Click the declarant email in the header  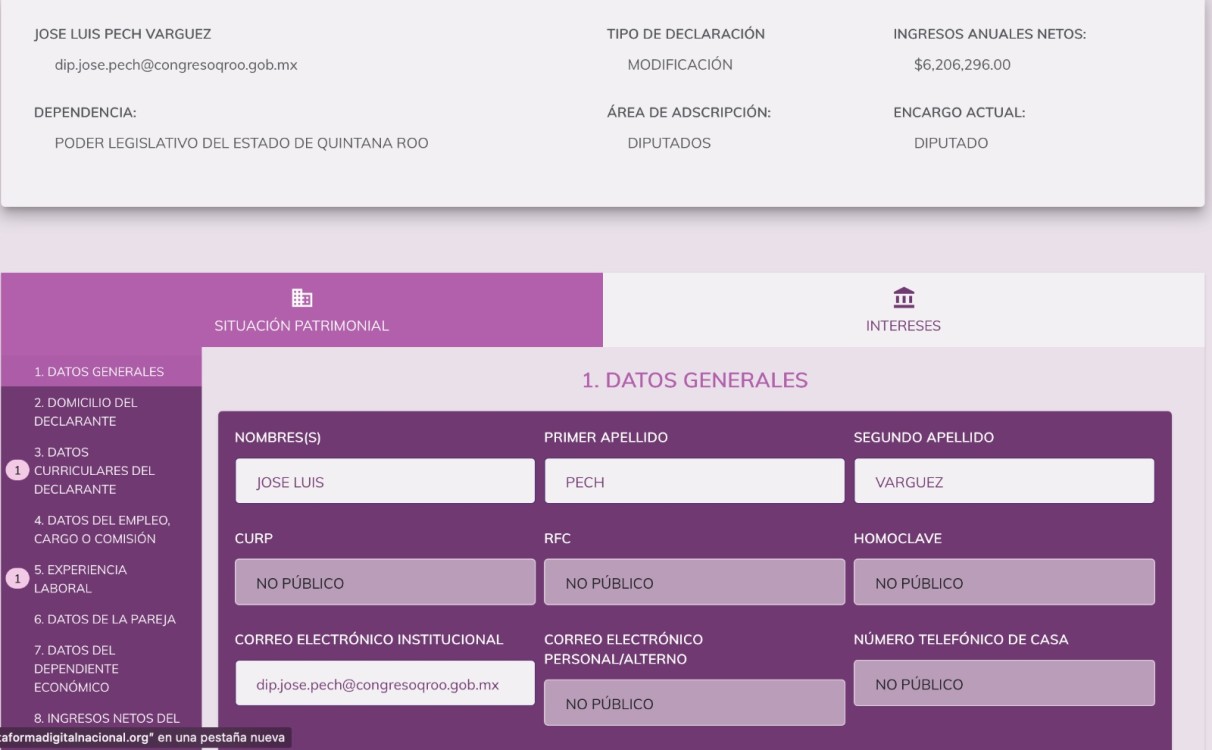176,65
